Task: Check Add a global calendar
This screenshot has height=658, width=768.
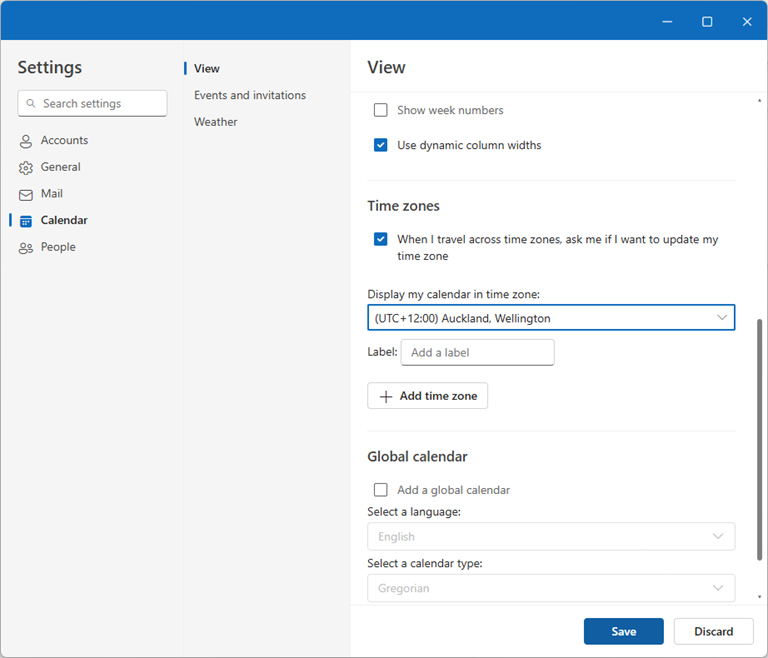Action: pos(381,490)
